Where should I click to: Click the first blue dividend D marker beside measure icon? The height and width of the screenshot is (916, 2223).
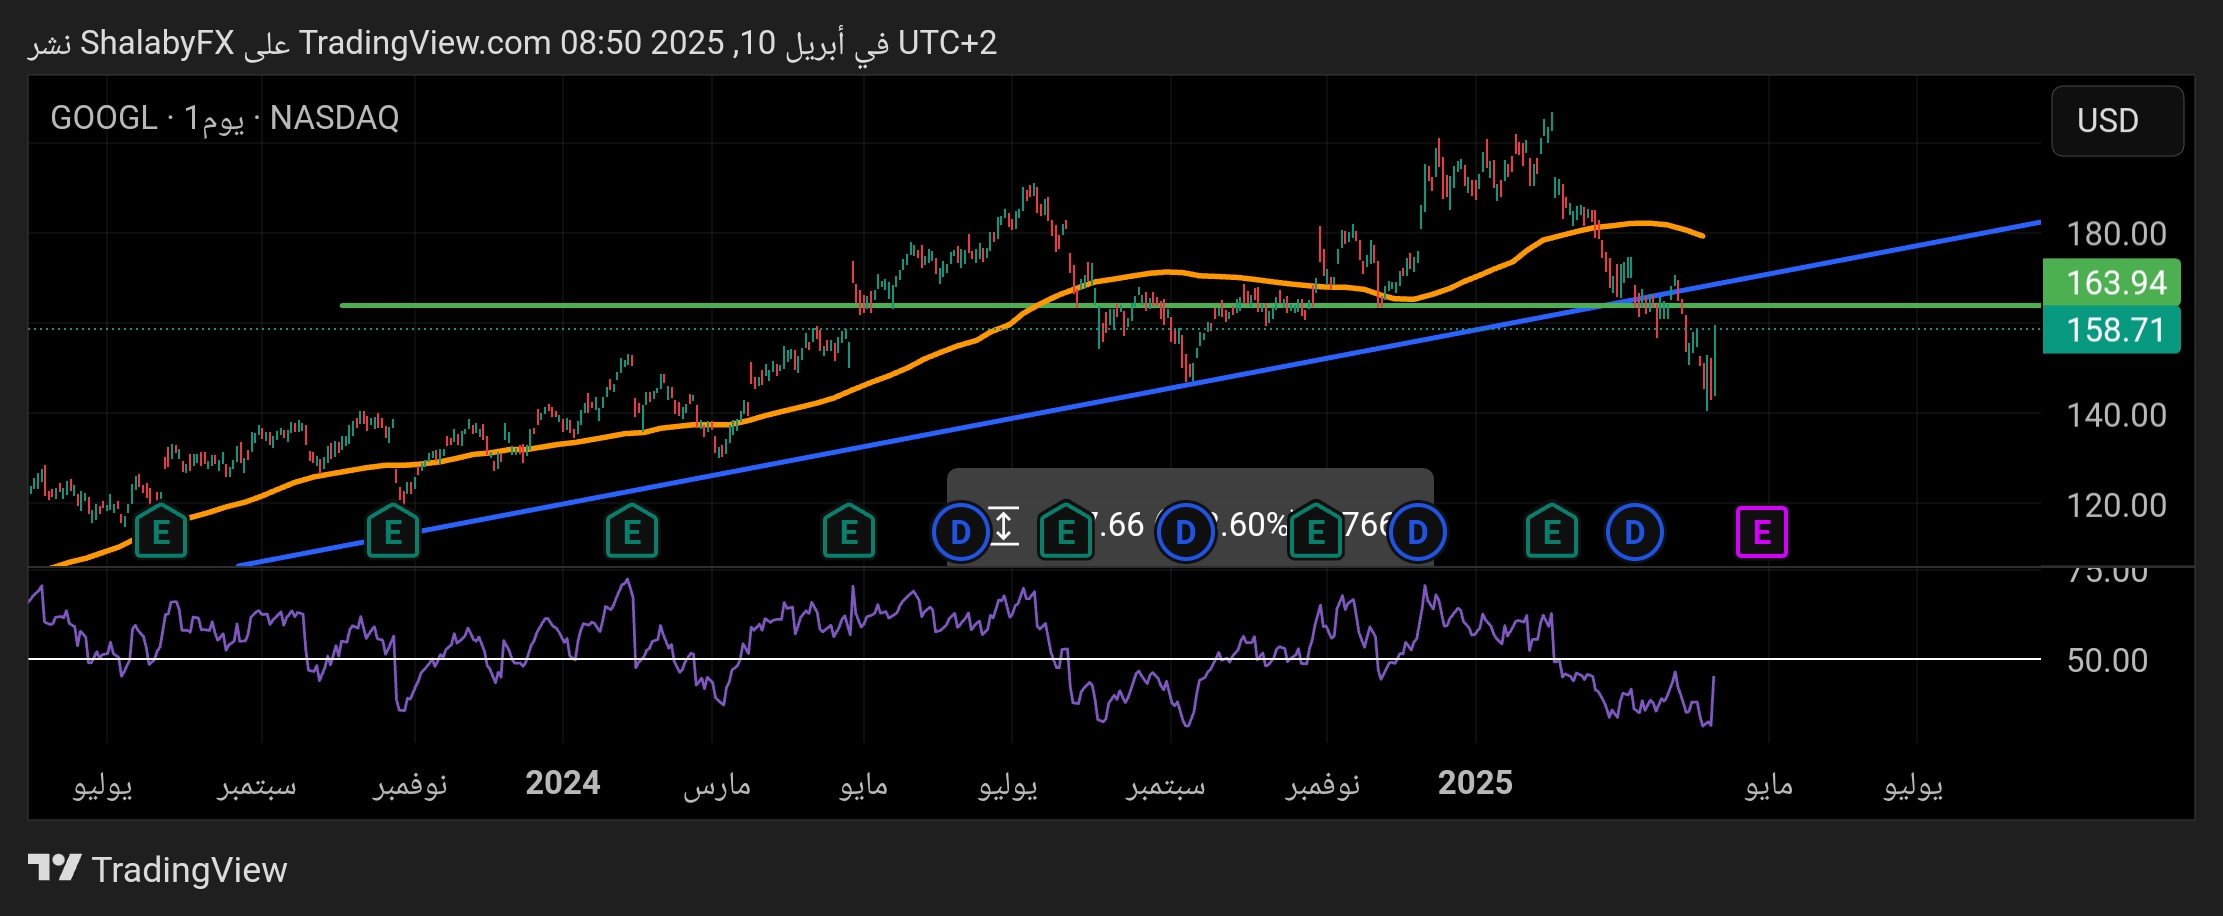pyautogui.click(x=960, y=532)
